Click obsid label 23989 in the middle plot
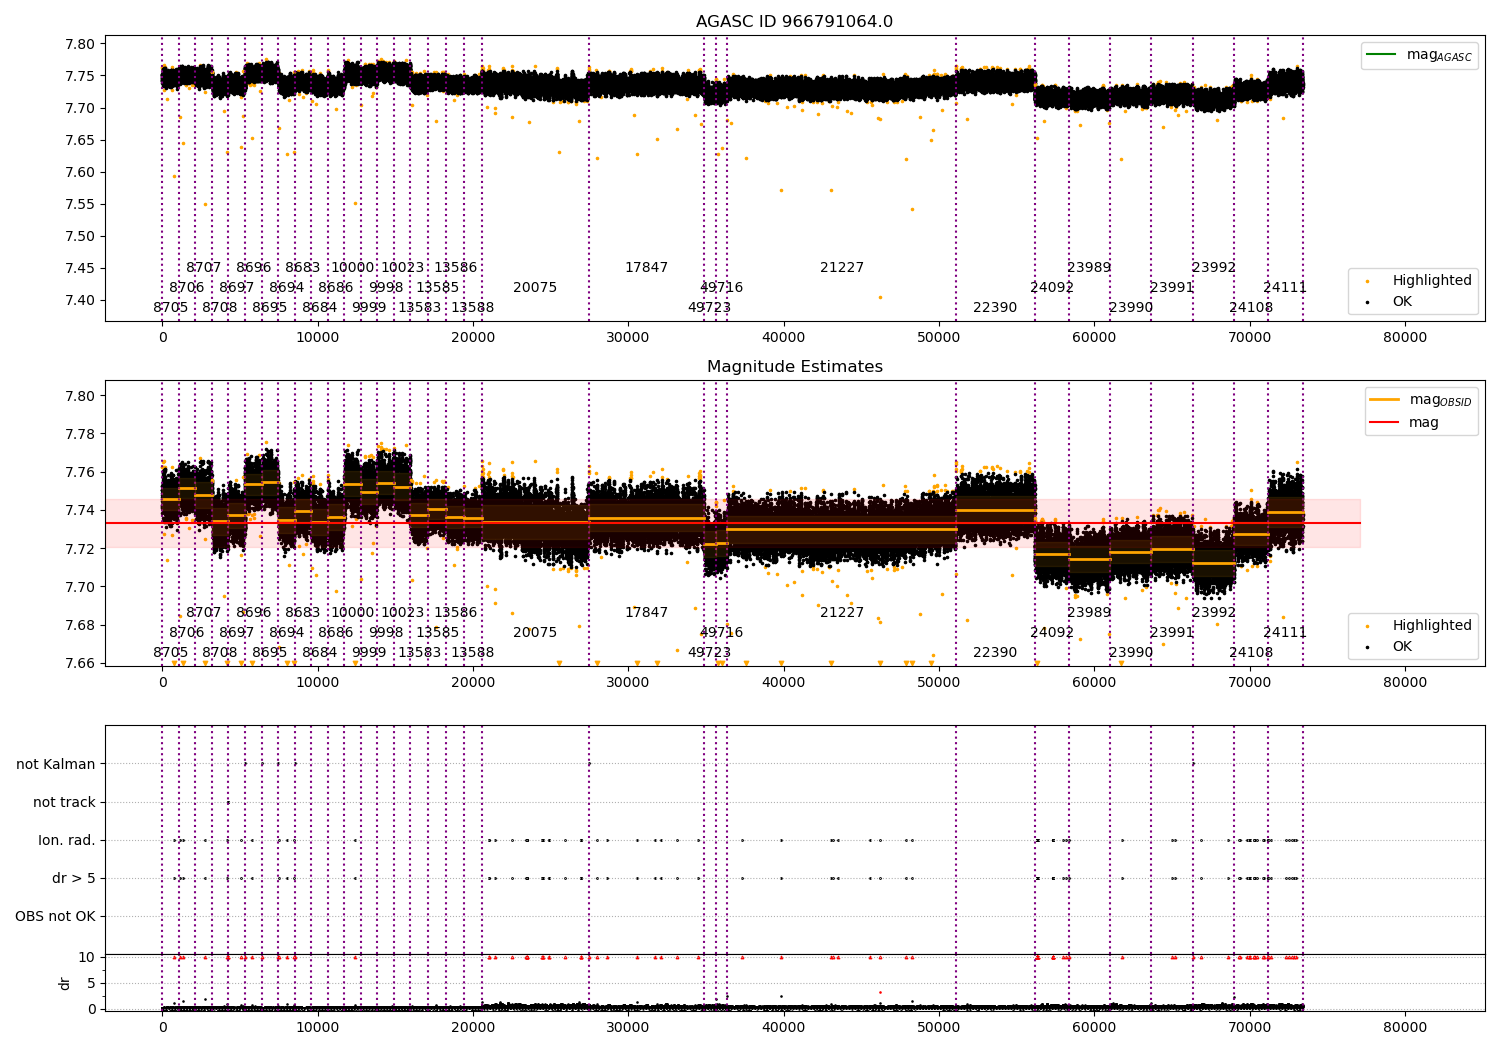The width and height of the screenshot is (1500, 1050). (1089, 612)
